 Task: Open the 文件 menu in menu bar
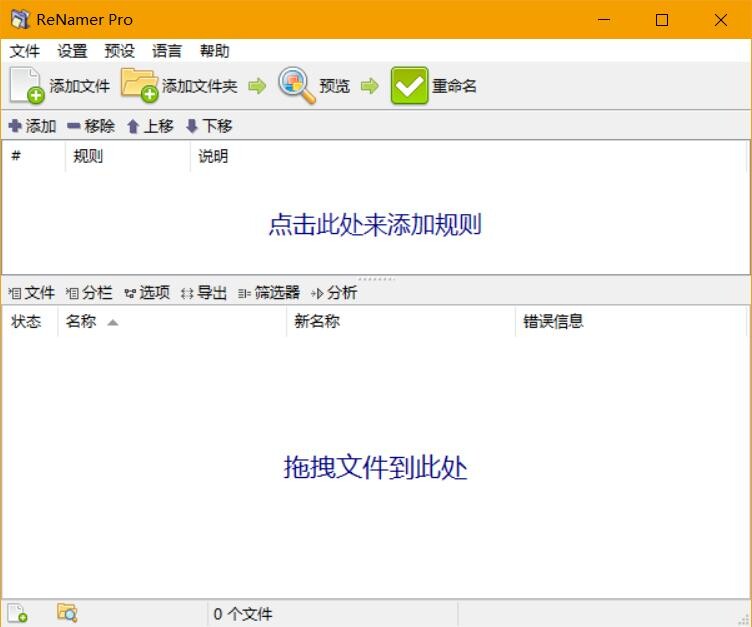point(25,51)
